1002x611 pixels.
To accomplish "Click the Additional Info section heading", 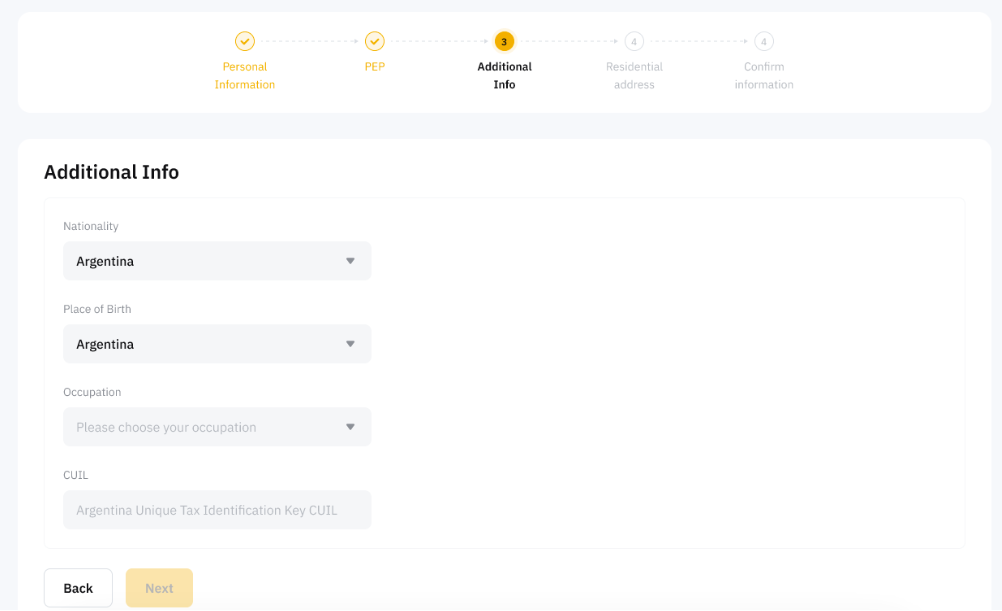I will (x=112, y=172).
